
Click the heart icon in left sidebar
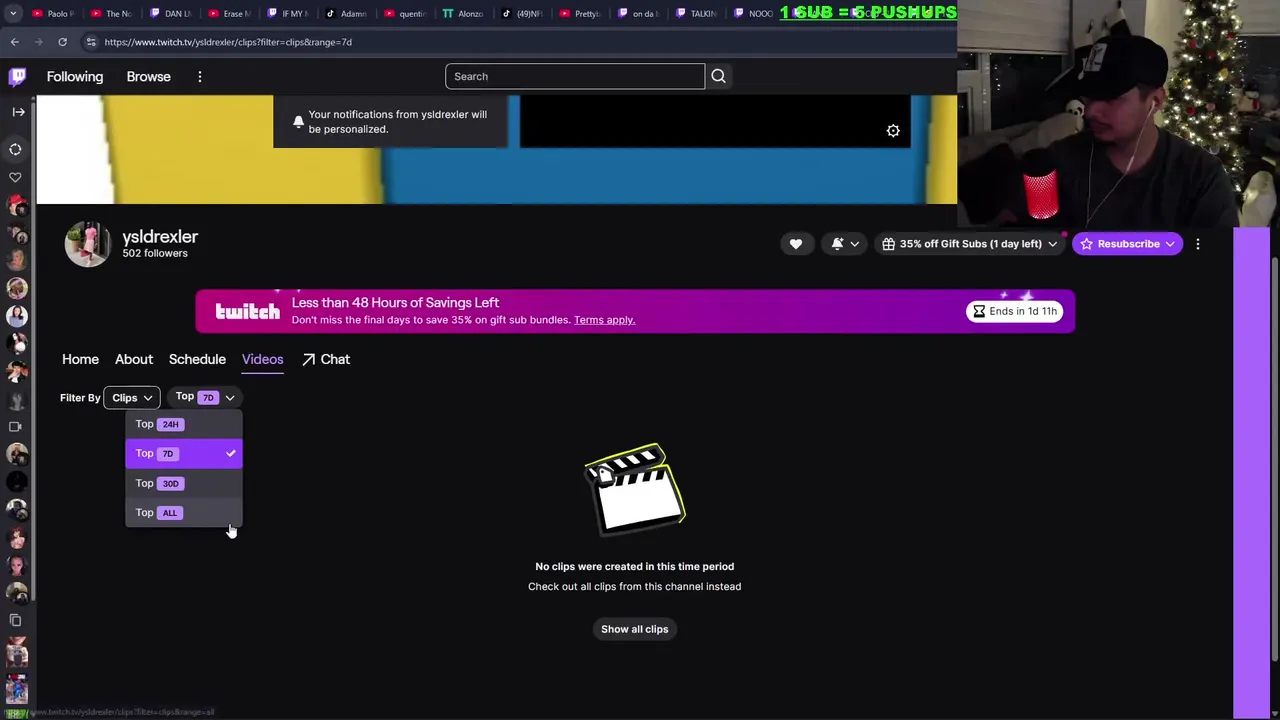click(x=15, y=177)
